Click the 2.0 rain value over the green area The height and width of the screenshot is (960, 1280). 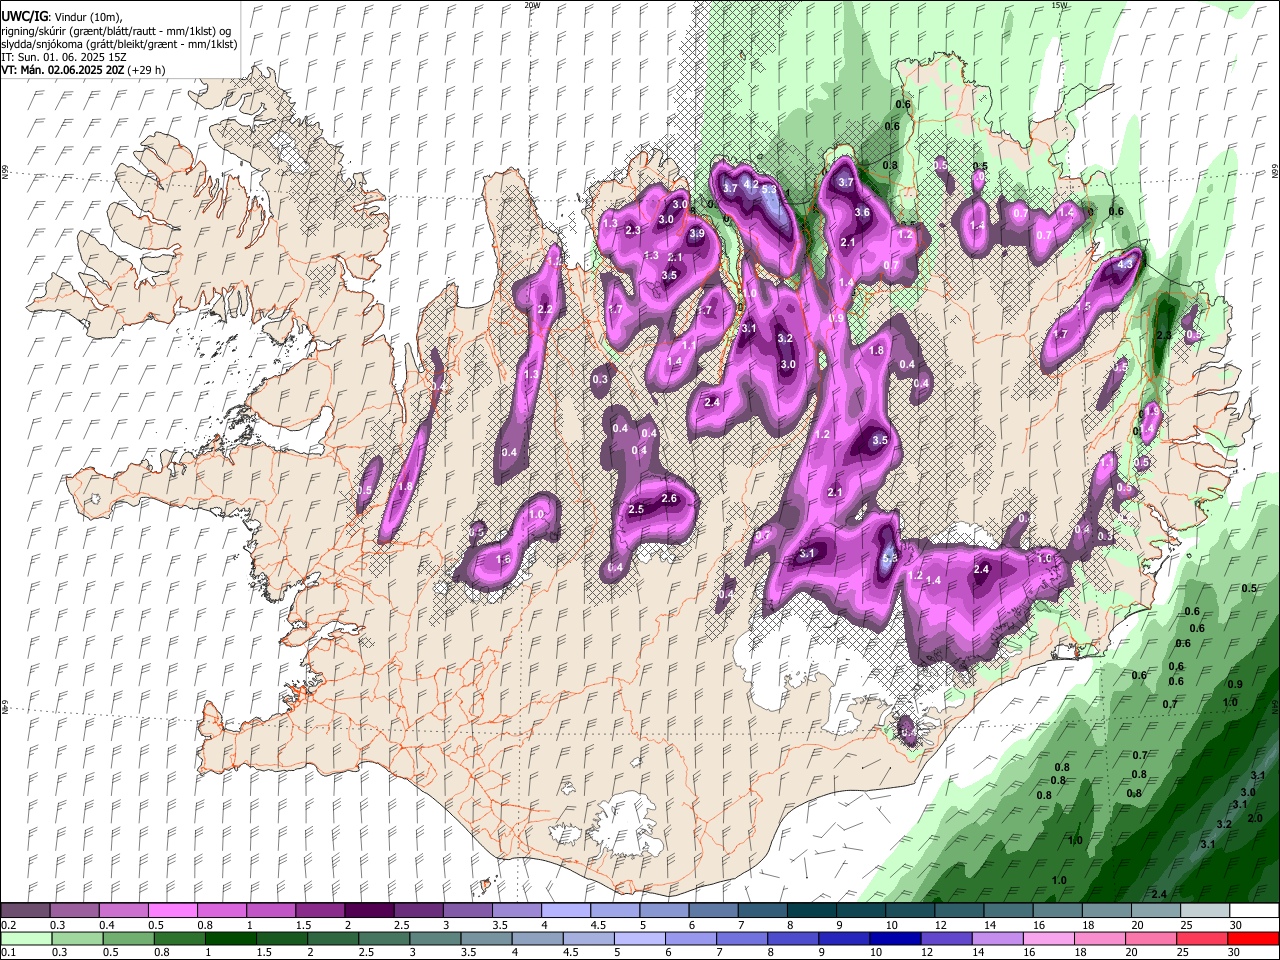(x=1255, y=818)
